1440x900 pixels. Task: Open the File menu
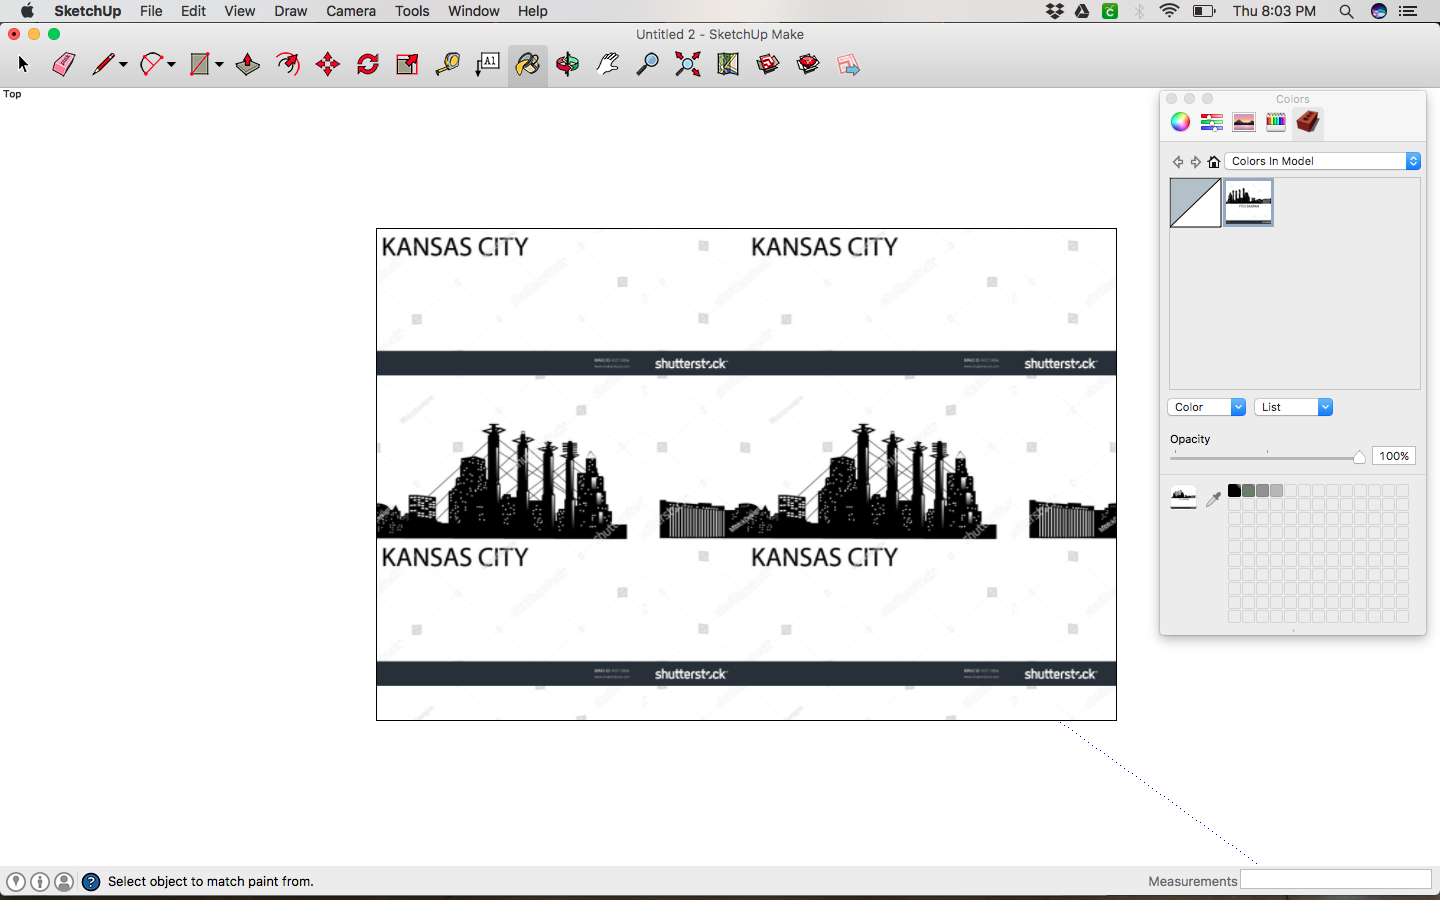tap(151, 11)
